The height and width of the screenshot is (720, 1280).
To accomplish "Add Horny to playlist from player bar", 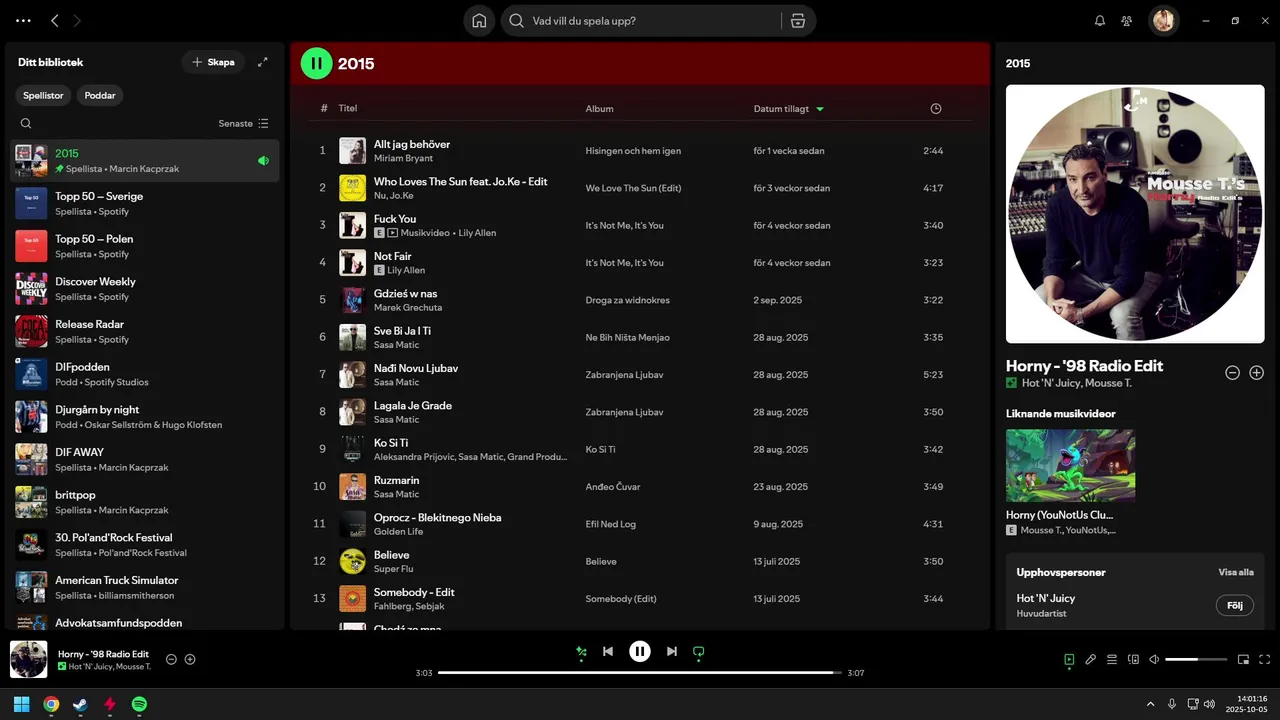I will coord(190,659).
